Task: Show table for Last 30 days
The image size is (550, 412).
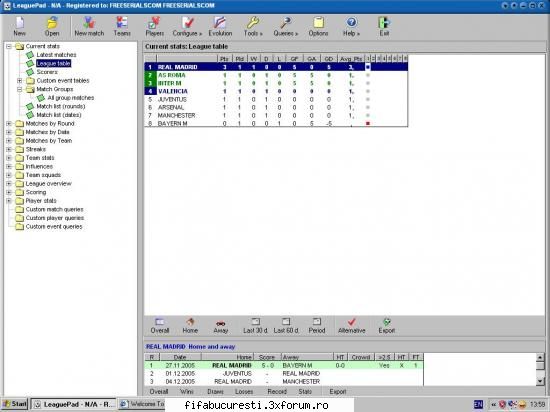Action: tap(255, 326)
